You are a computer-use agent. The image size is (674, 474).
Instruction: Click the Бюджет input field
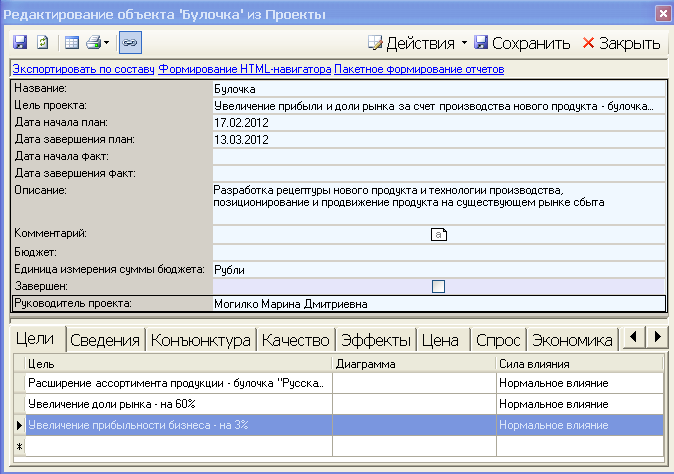point(438,252)
